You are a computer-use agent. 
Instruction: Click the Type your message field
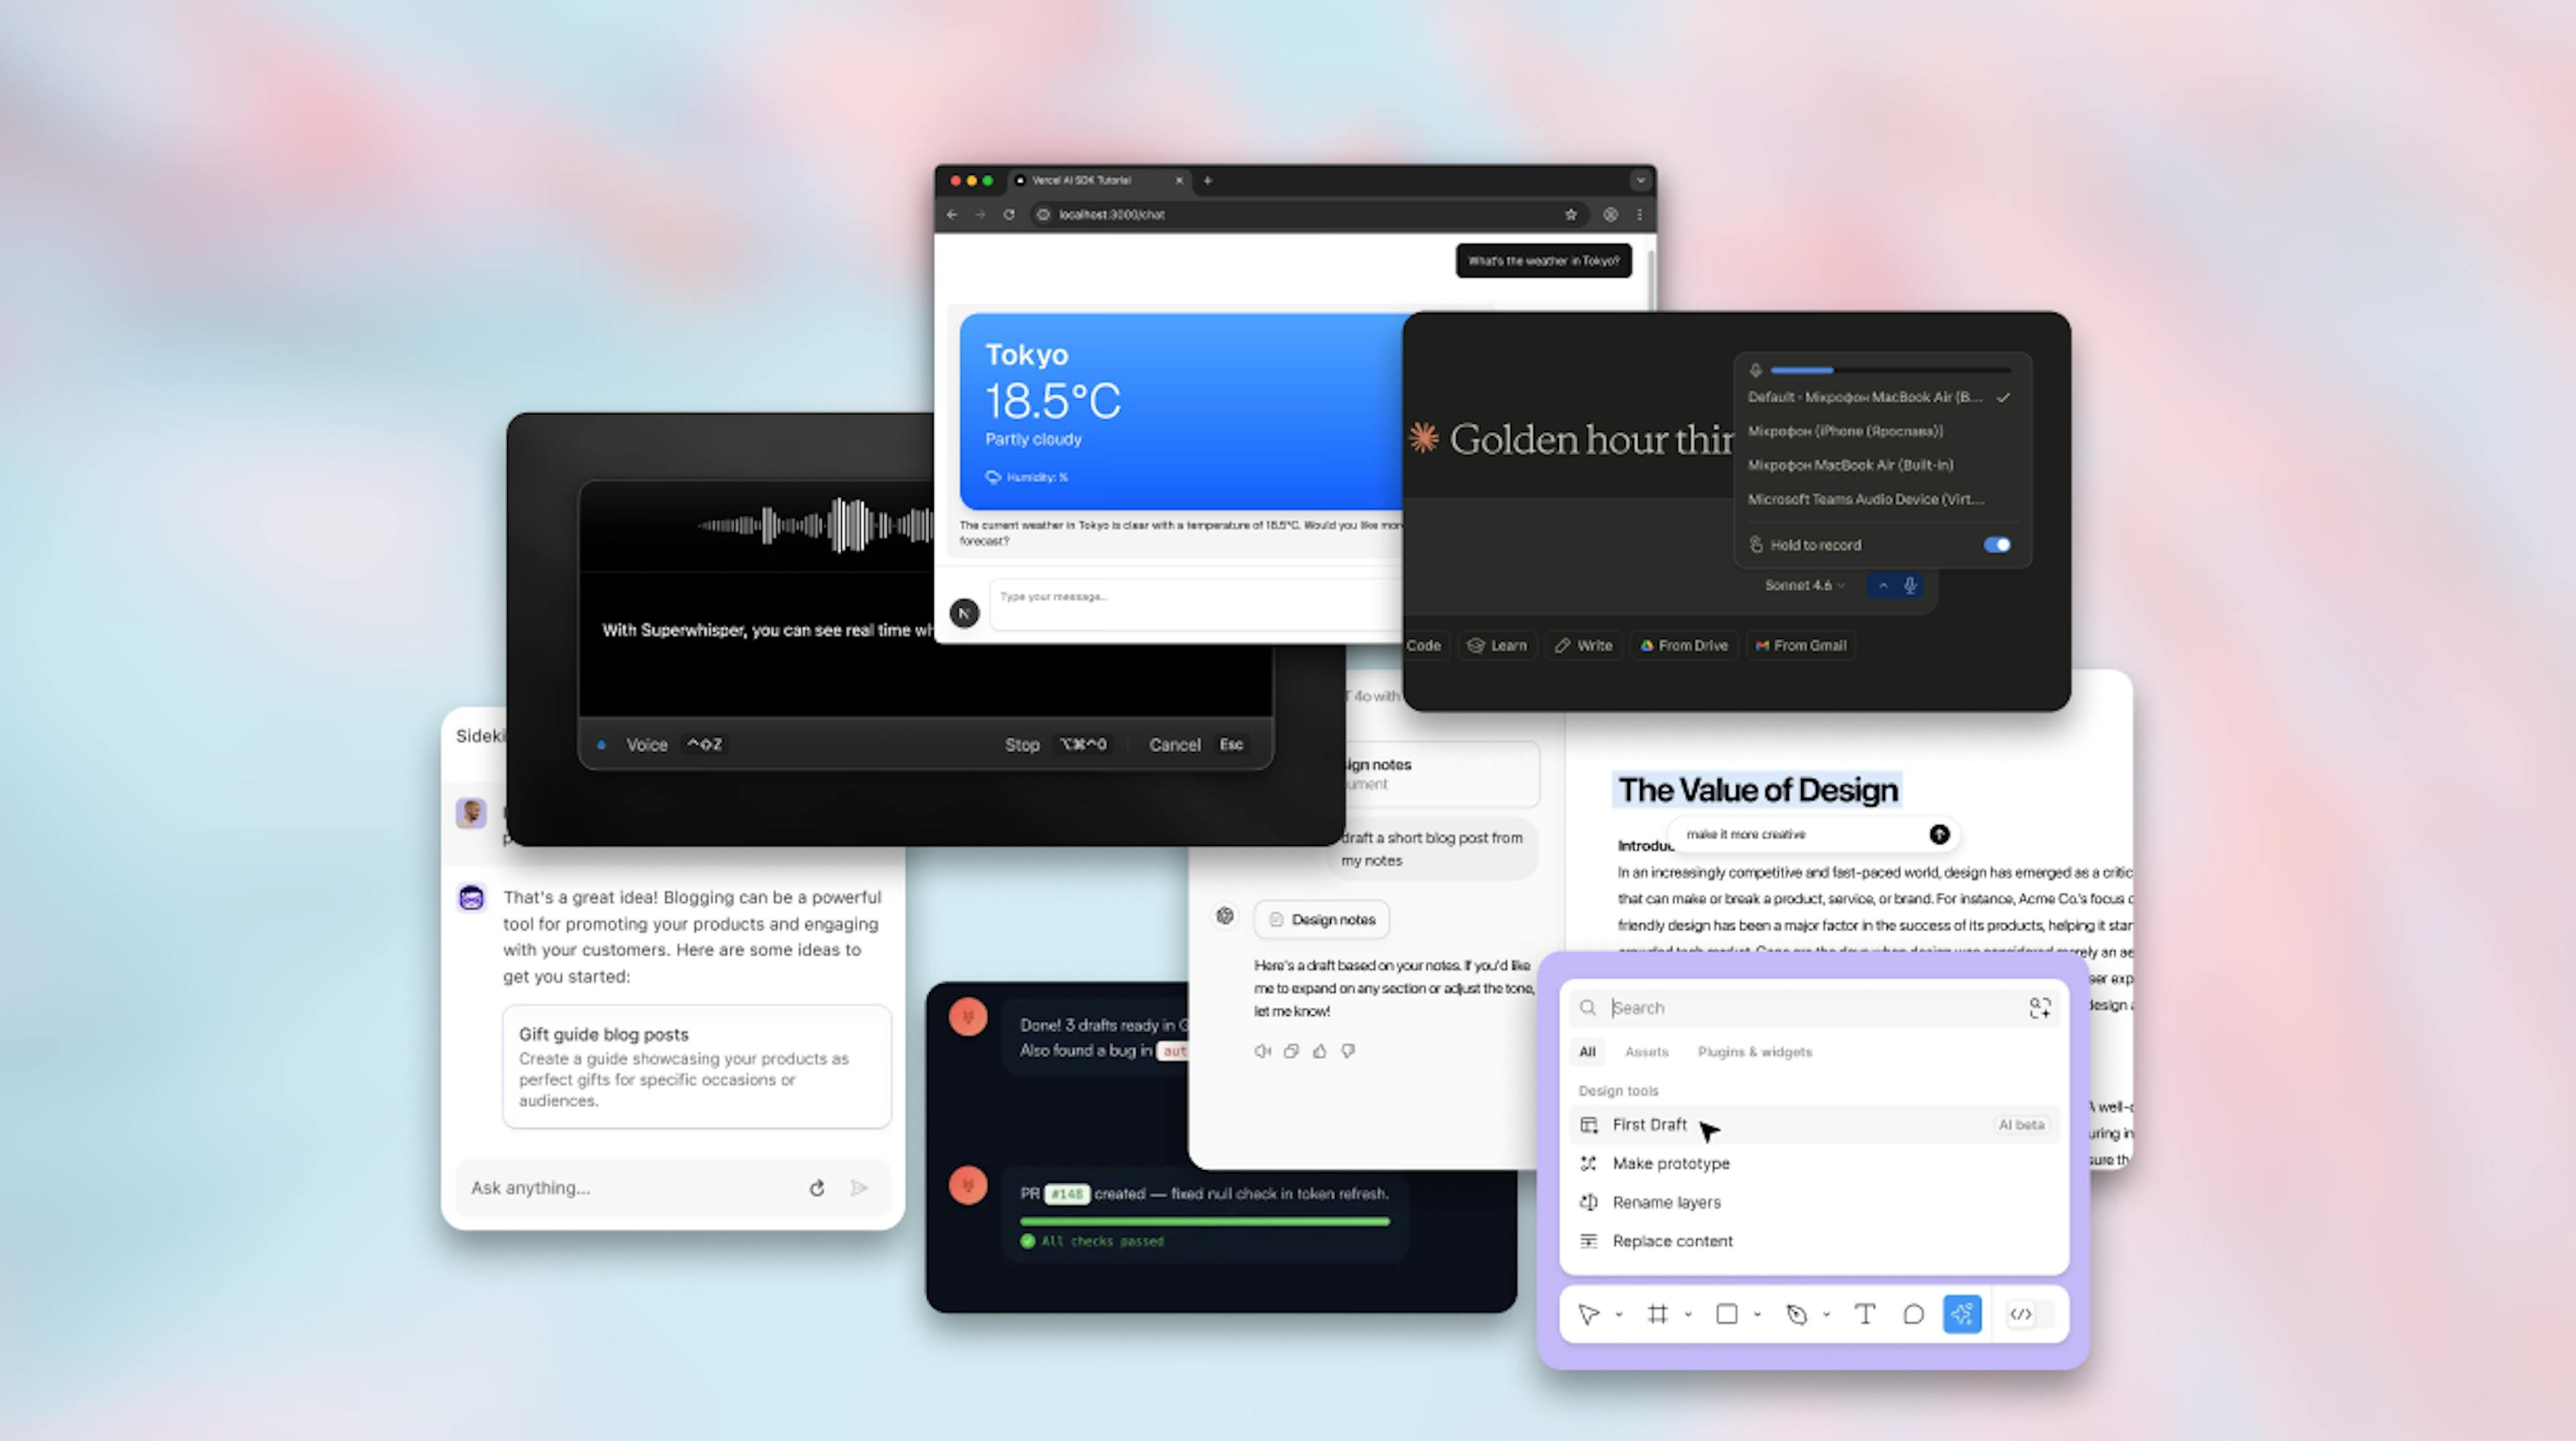coord(1196,604)
